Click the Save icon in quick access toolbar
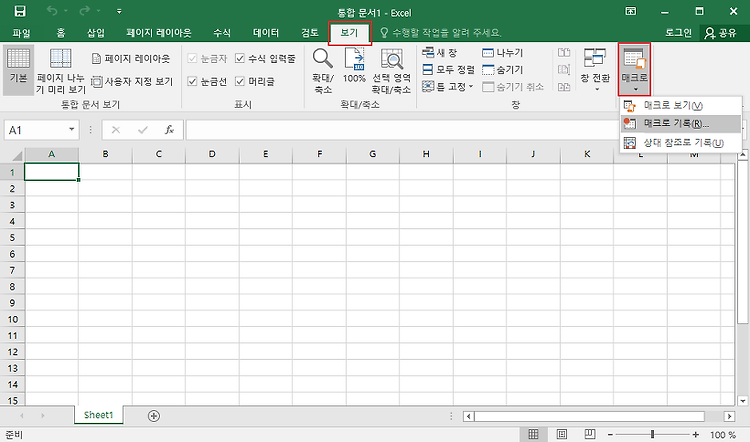750x442 pixels. 20,11
